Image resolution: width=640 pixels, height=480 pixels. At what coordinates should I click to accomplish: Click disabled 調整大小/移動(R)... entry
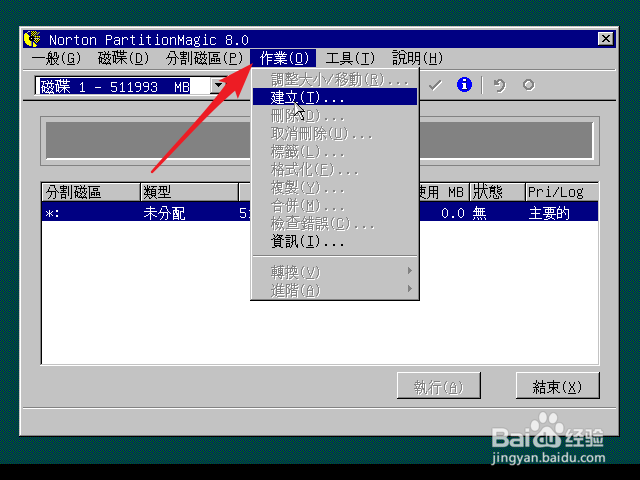pyautogui.click(x=335, y=79)
